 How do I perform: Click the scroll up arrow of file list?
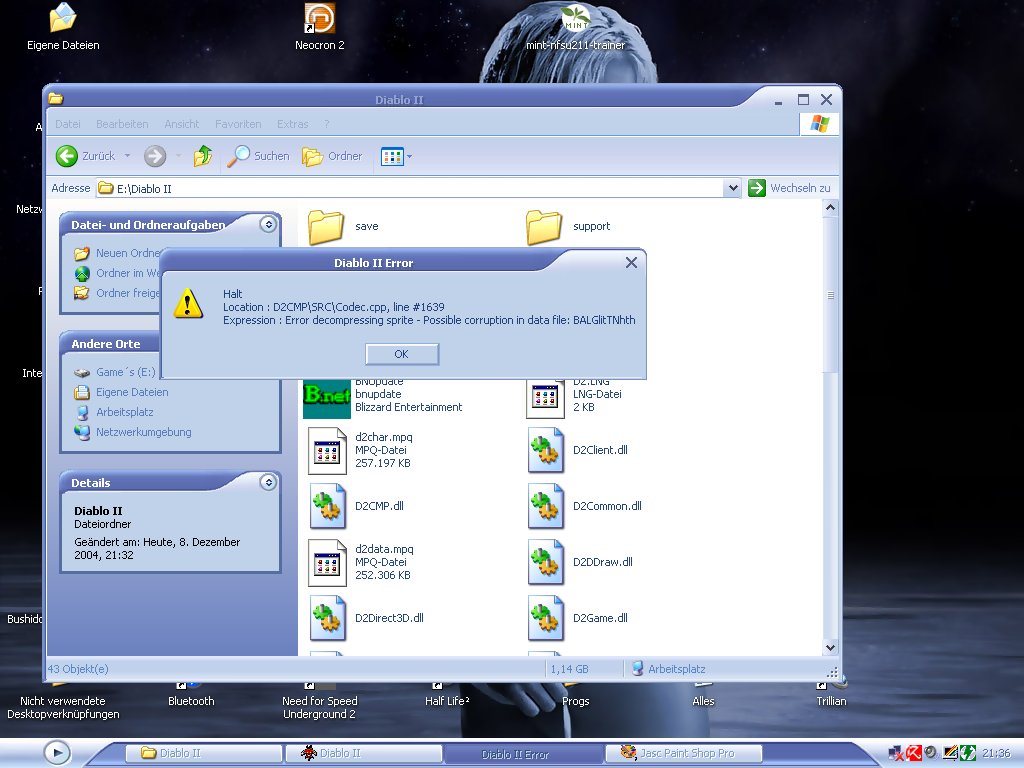[830, 208]
